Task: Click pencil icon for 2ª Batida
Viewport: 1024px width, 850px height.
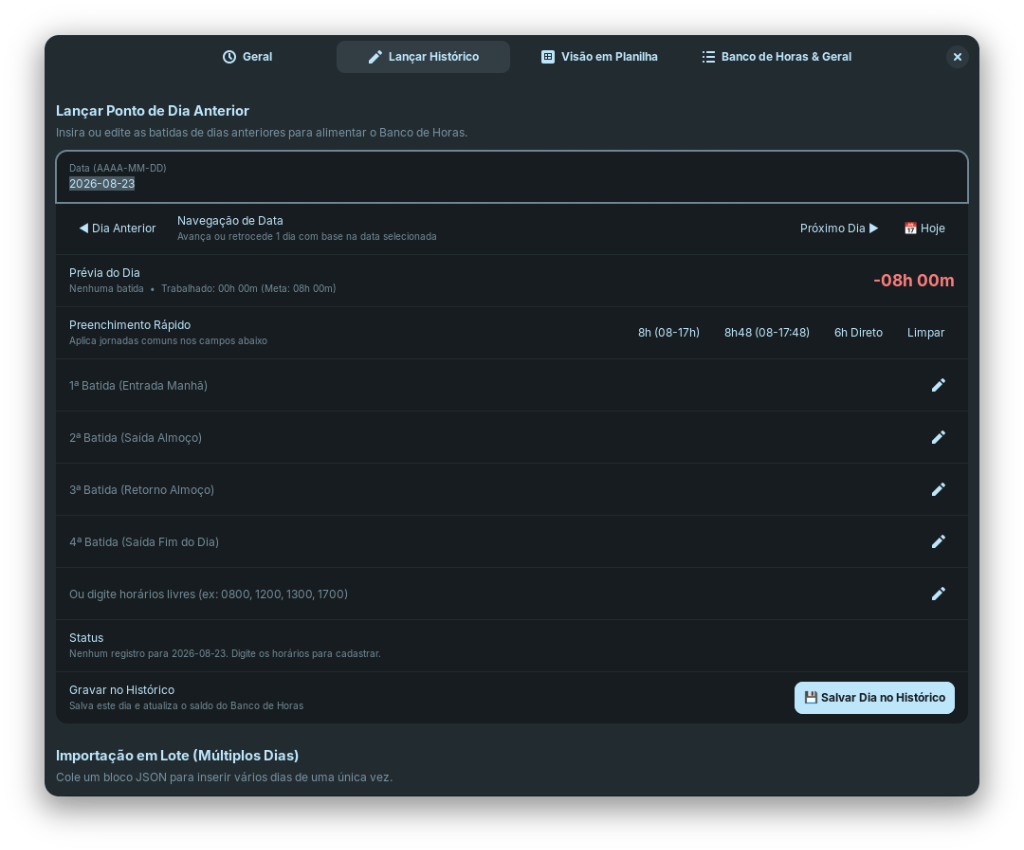Action: click(938, 437)
